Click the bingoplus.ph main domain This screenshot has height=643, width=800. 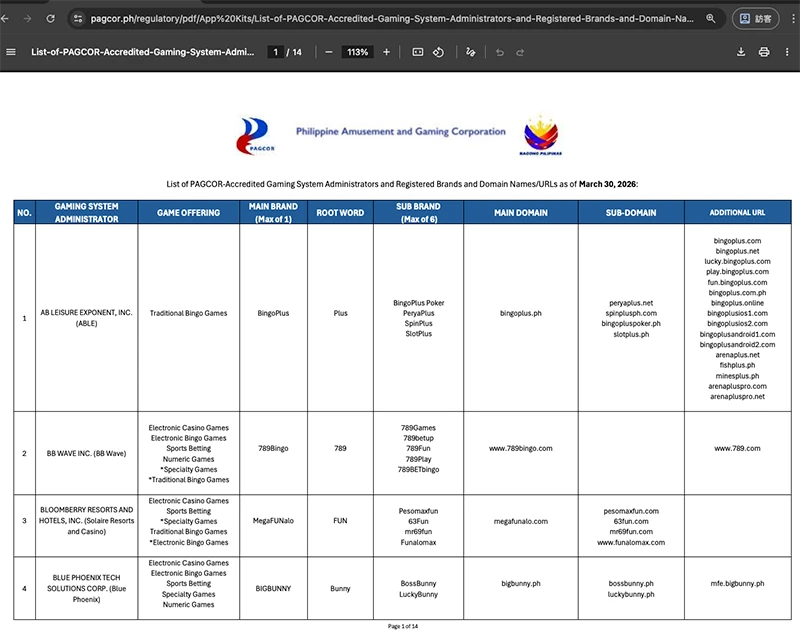(520, 313)
